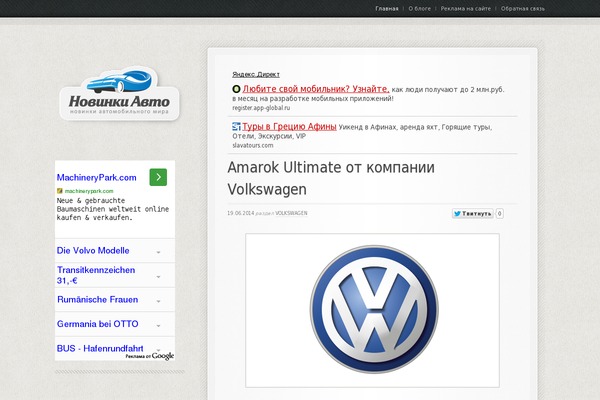Screen dimensions: 600x400
Task: Expand the Rumänische Frauen chevron
Action: [158, 301]
